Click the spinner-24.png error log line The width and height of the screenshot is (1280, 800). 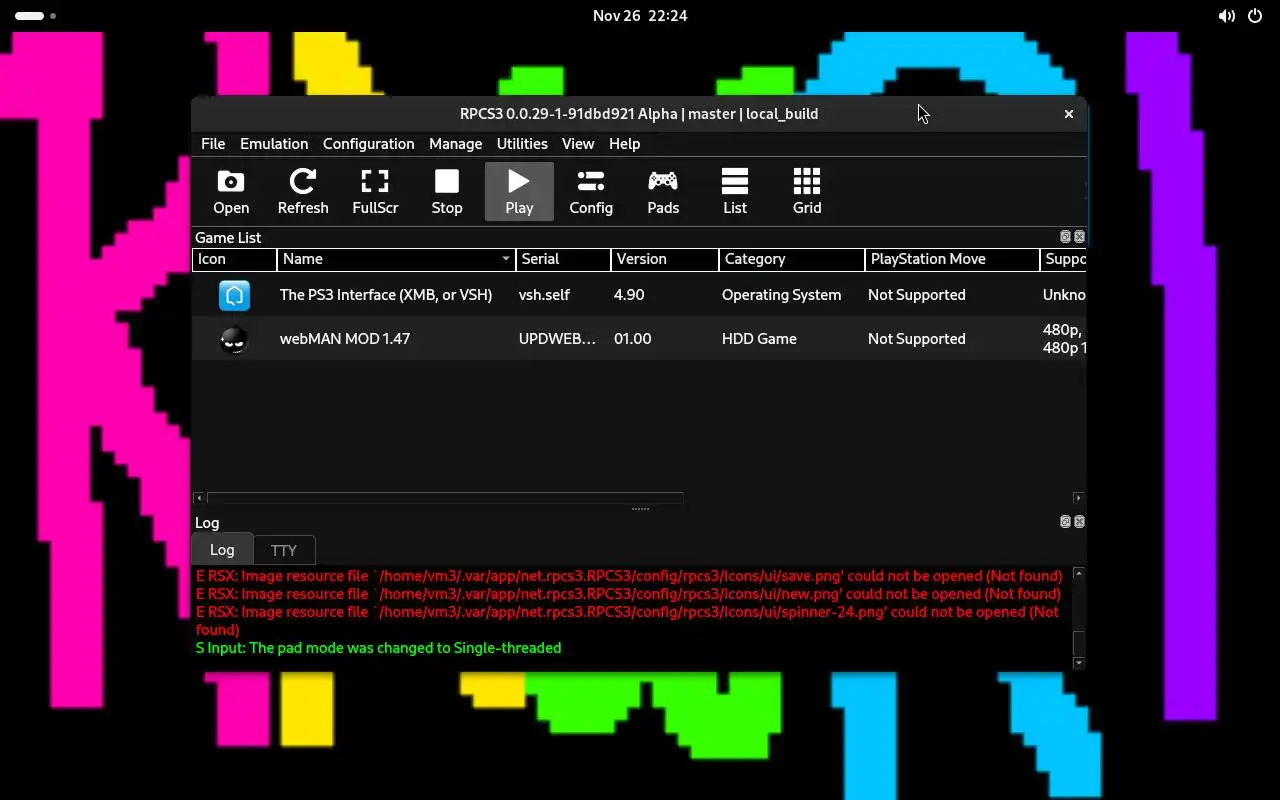pos(627,621)
